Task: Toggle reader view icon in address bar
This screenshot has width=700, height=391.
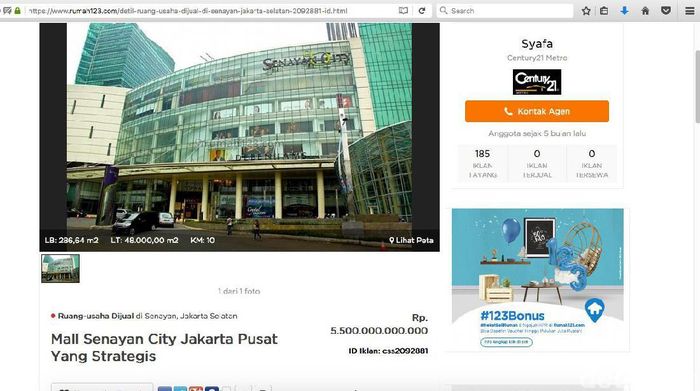Action: click(x=403, y=10)
